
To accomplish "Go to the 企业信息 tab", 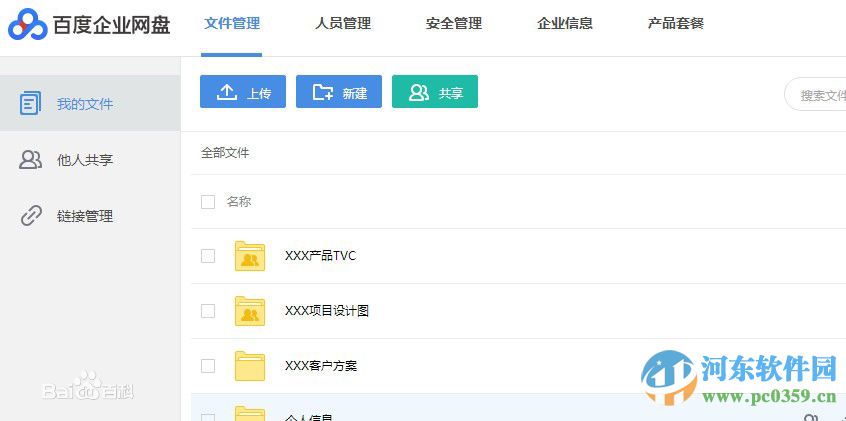I will [565, 23].
